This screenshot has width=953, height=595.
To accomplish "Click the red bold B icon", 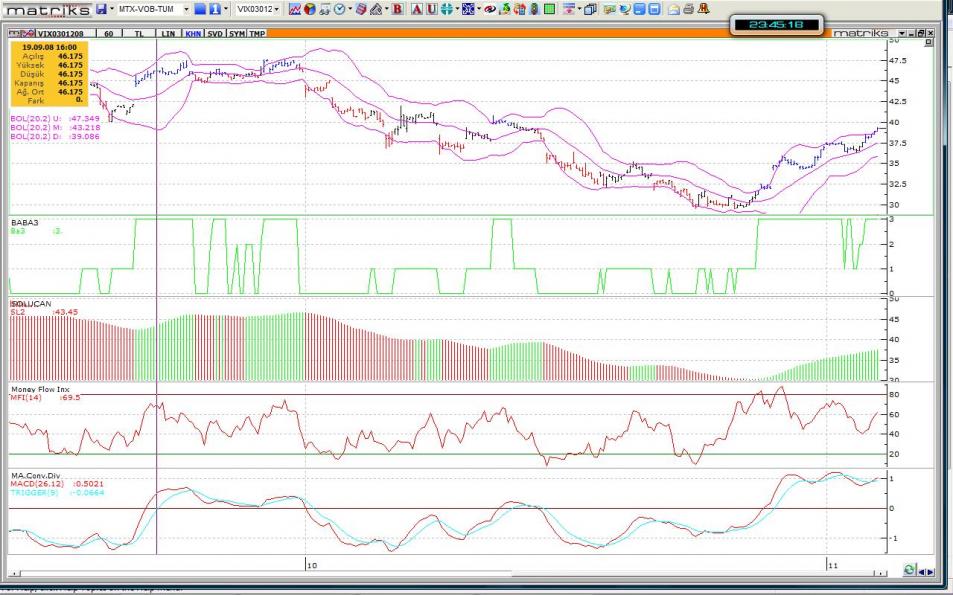I will (x=397, y=9).
